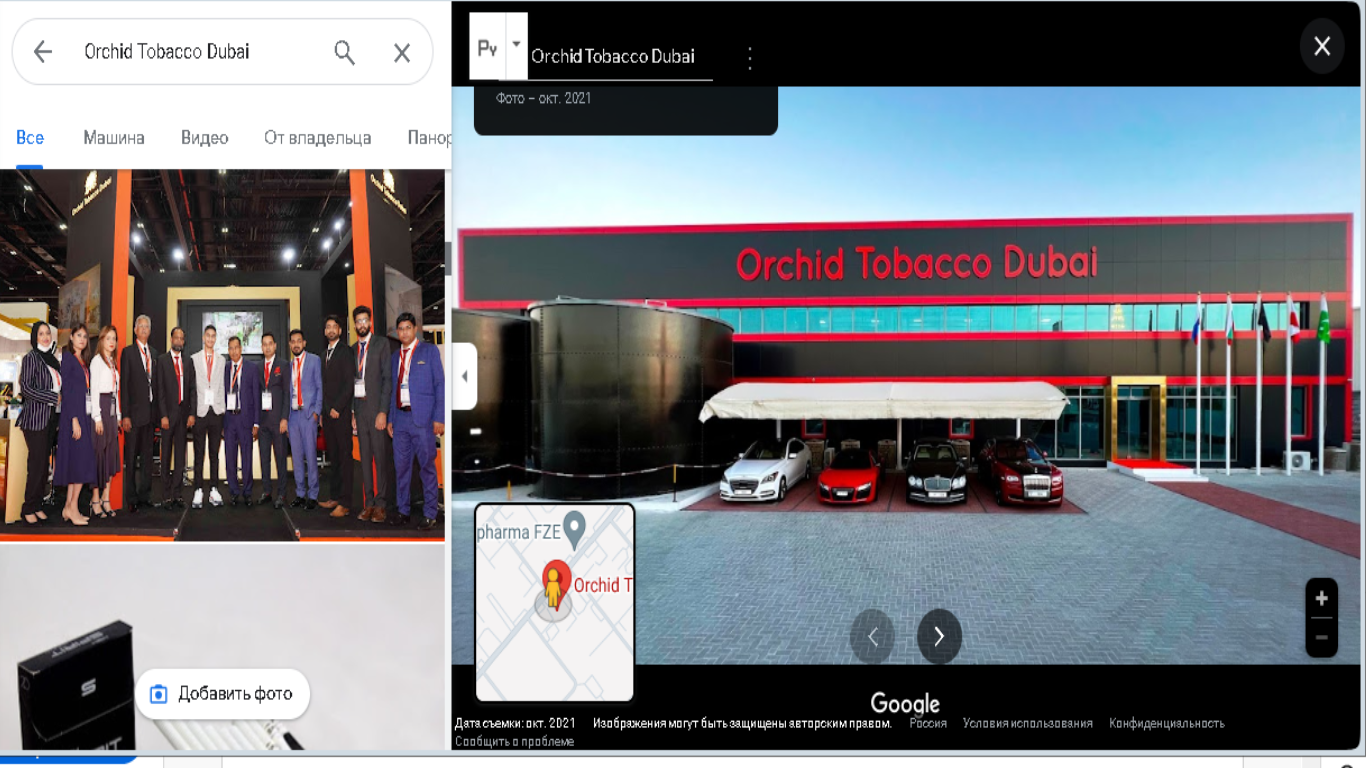
Task: Zoom out with the minus button
Action: pos(1321,637)
